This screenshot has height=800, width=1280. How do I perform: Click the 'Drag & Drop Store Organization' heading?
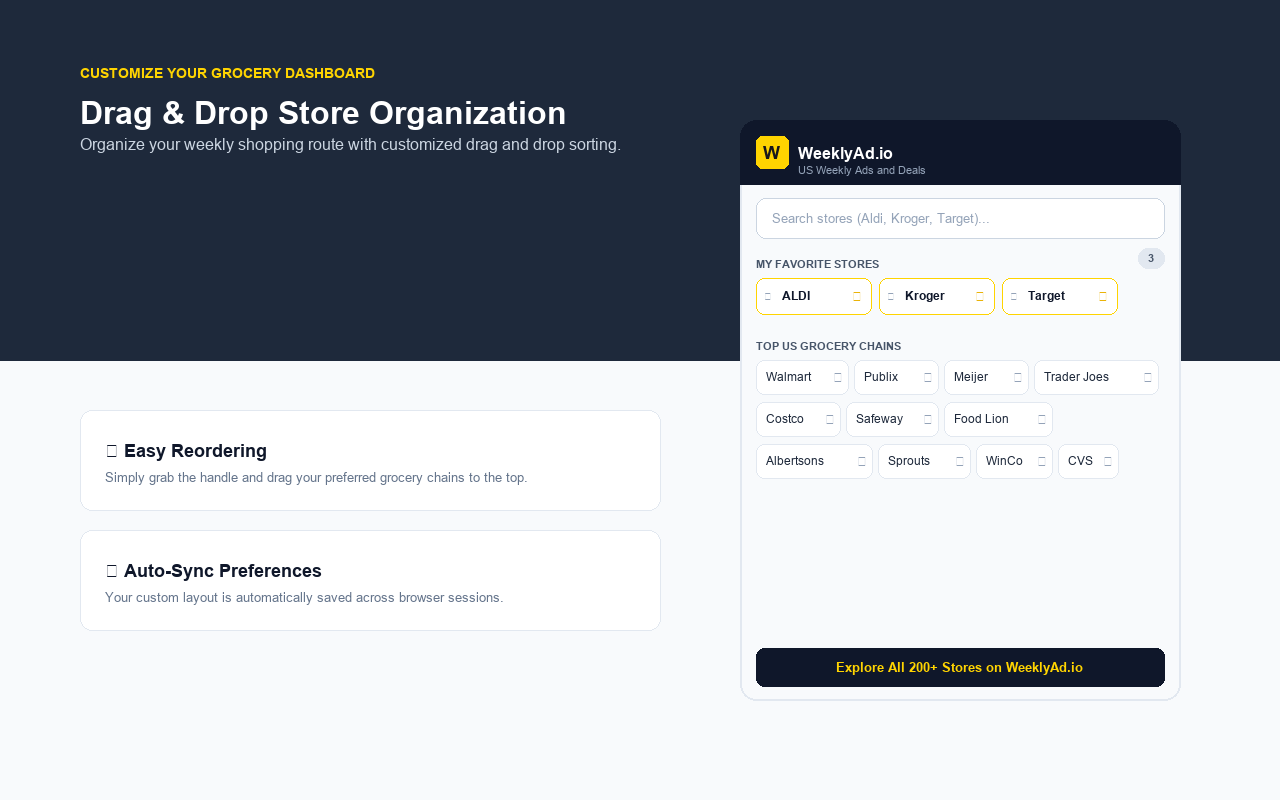pos(323,113)
